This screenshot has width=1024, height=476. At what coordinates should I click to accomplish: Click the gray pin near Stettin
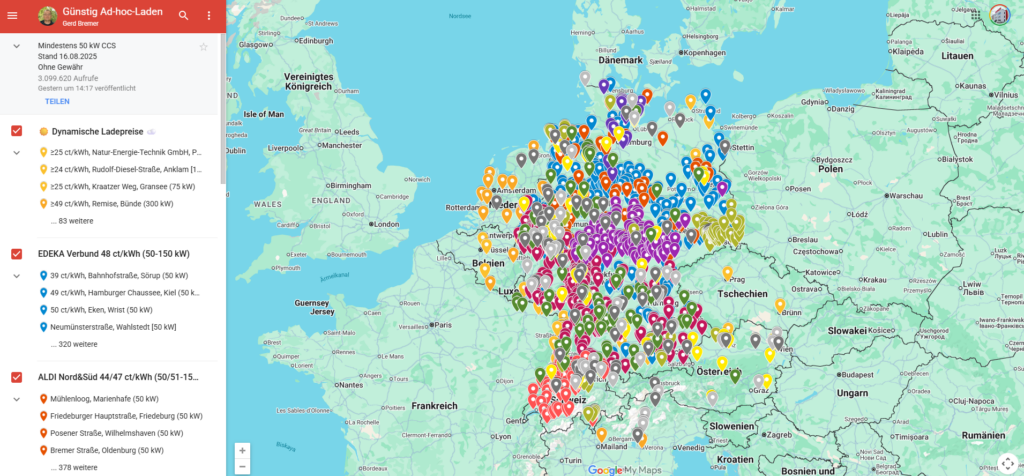tap(724, 146)
